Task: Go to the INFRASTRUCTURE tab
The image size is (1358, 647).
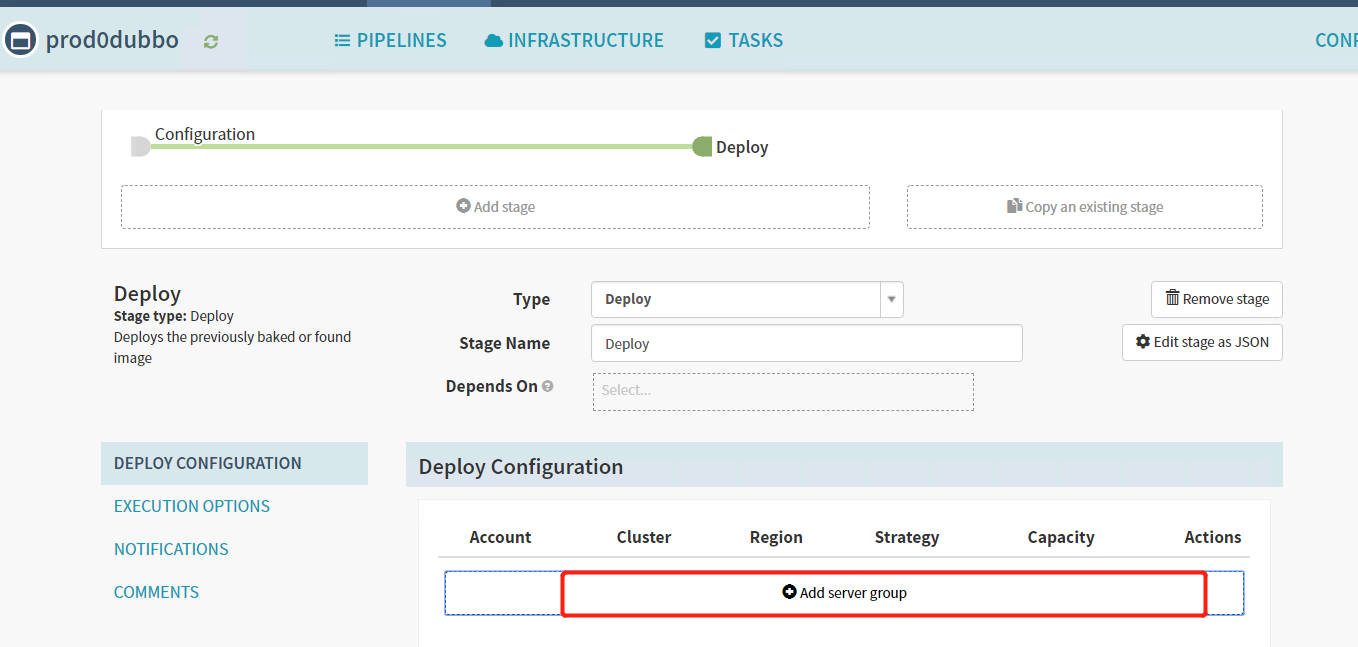Action: 574,41
